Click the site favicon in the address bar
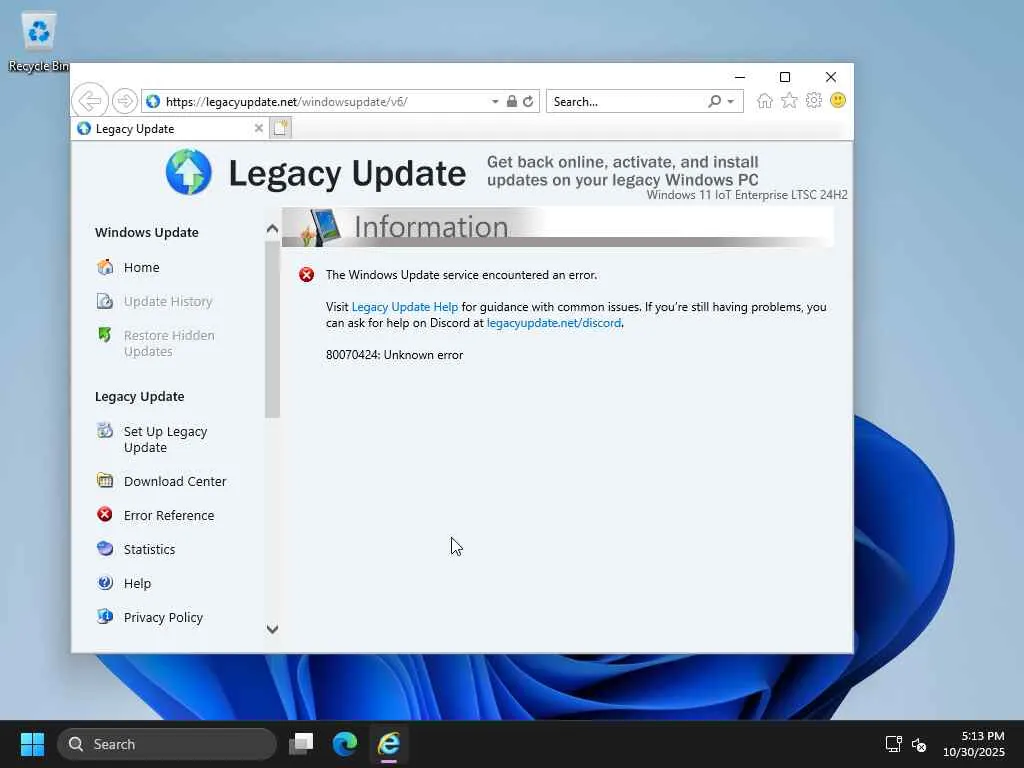Viewport: 1024px width, 768px height. 153,101
